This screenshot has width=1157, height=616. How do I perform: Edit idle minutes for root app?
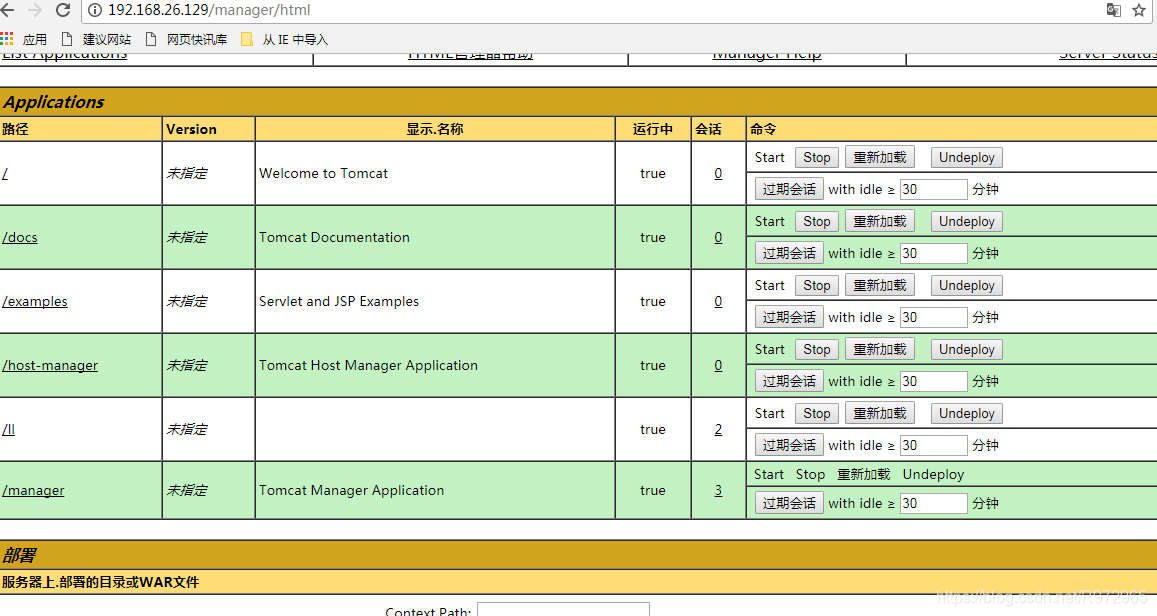pos(933,190)
